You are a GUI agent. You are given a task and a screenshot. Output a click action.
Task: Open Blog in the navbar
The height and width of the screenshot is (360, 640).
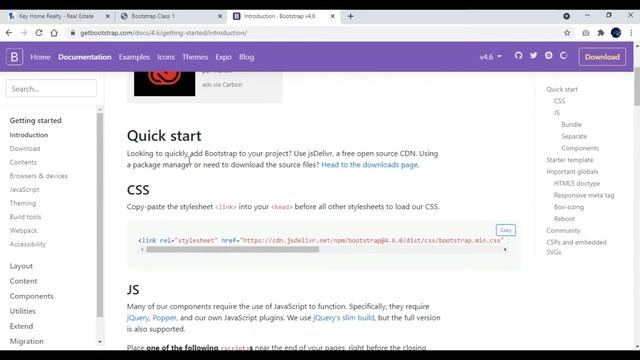[246, 57]
